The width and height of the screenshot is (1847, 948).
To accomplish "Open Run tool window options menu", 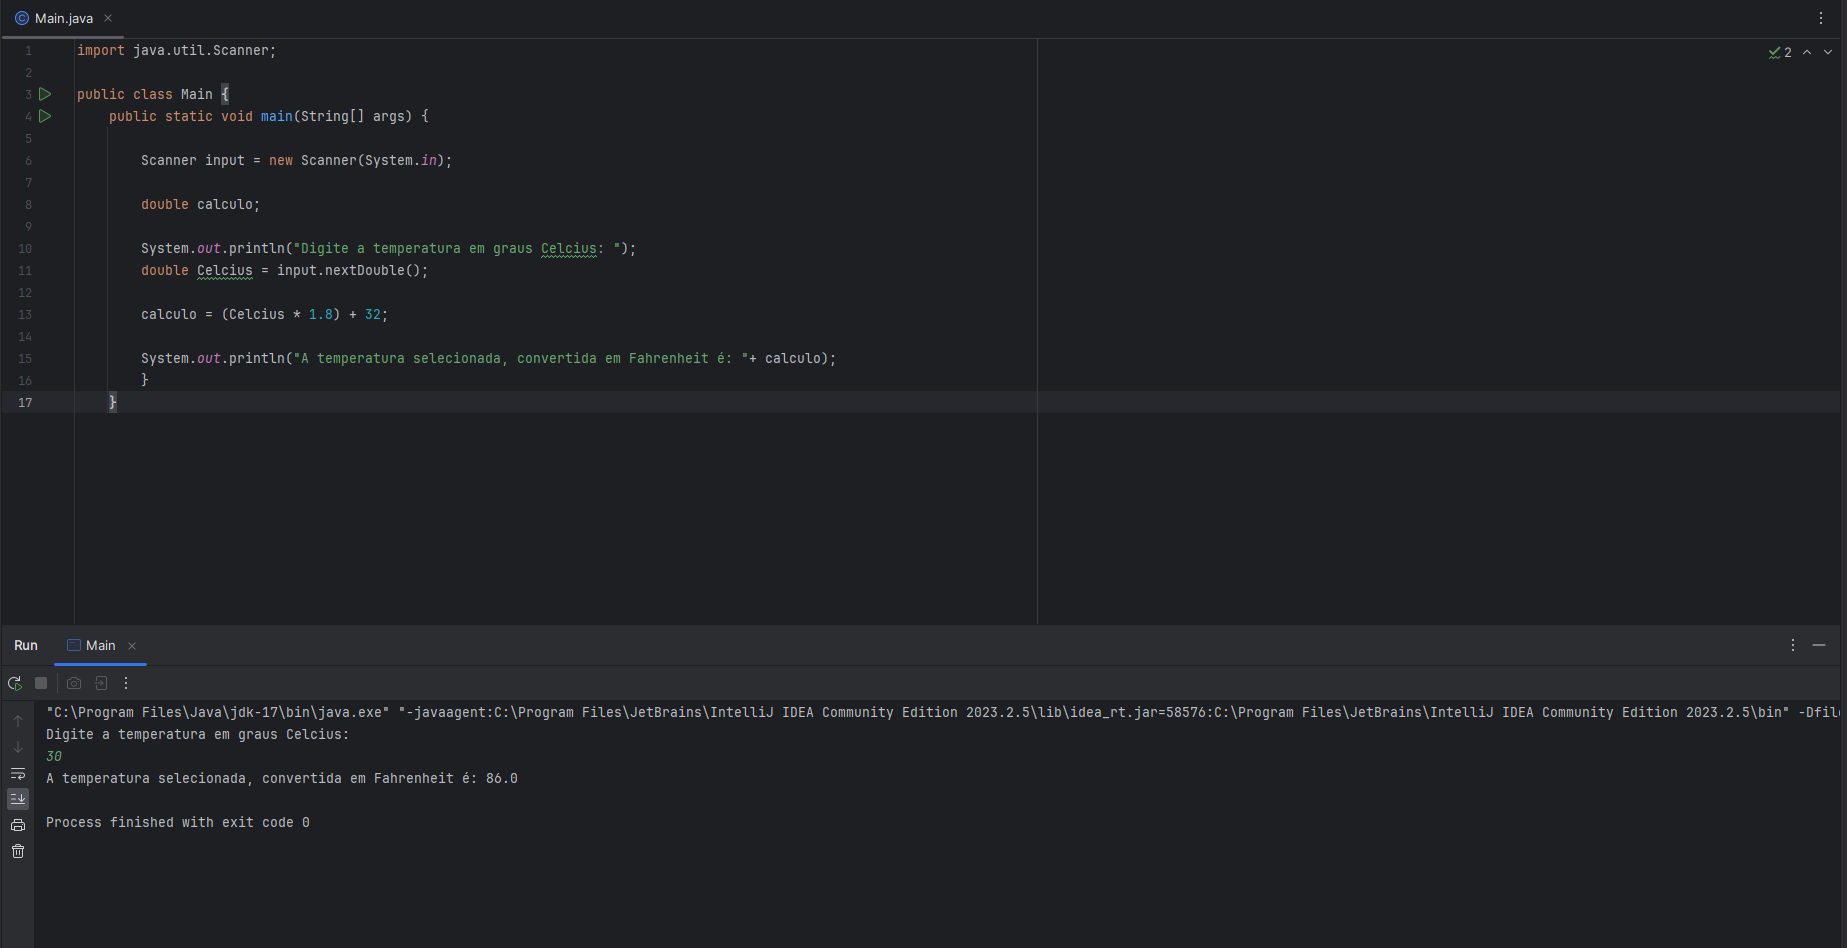I will 1793,645.
